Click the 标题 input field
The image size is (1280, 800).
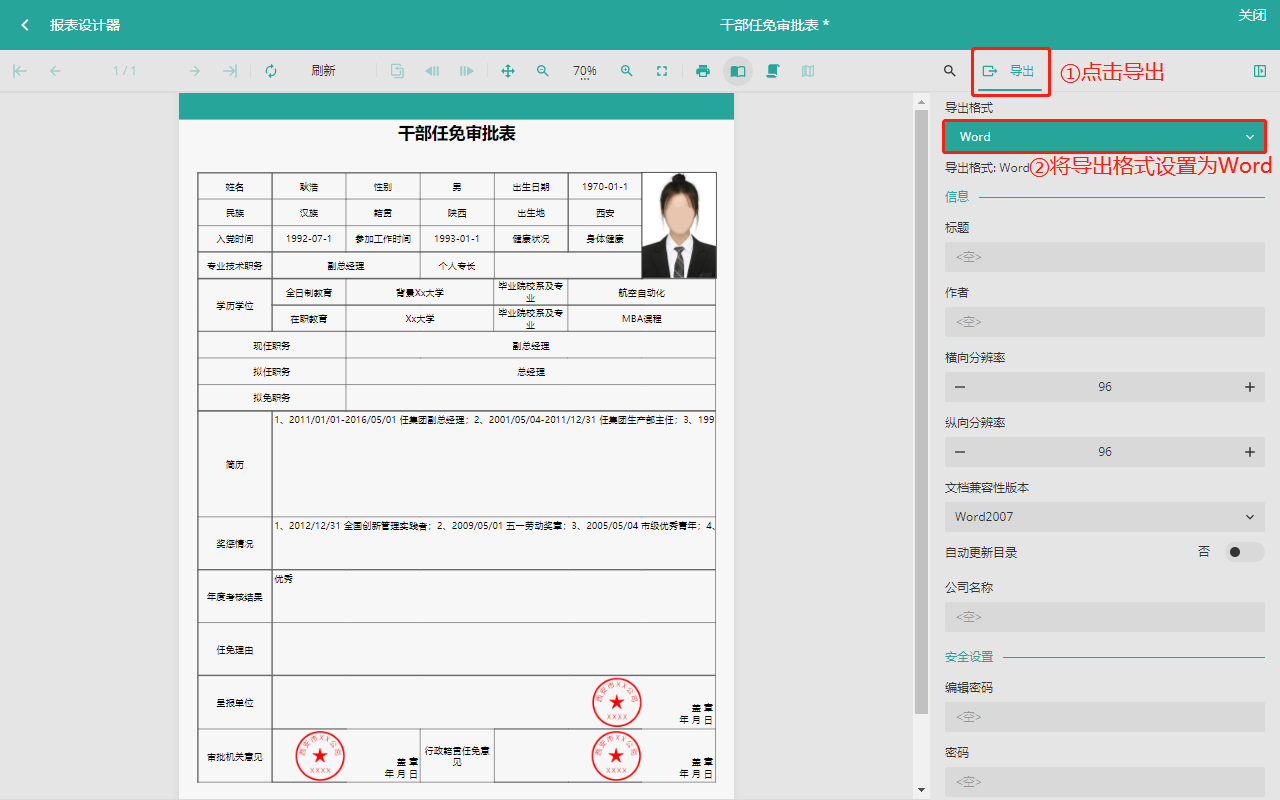point(1104,257)
